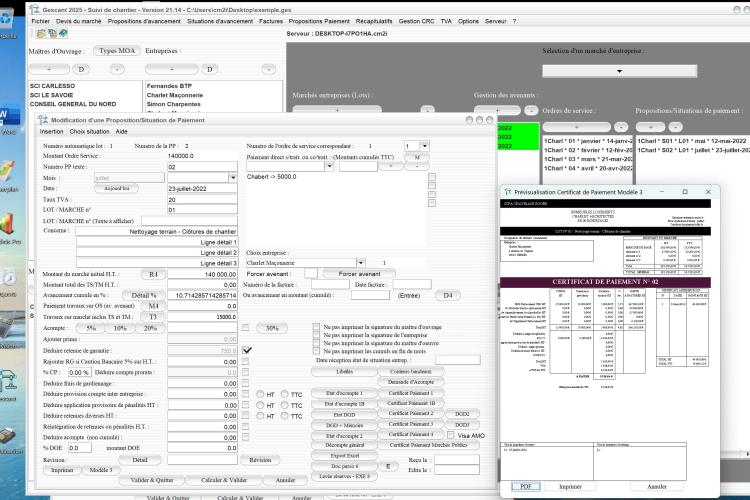Click the M button next to Paiement direct
This screenshot has width=750, height=500.
click(x=417, y=157)
